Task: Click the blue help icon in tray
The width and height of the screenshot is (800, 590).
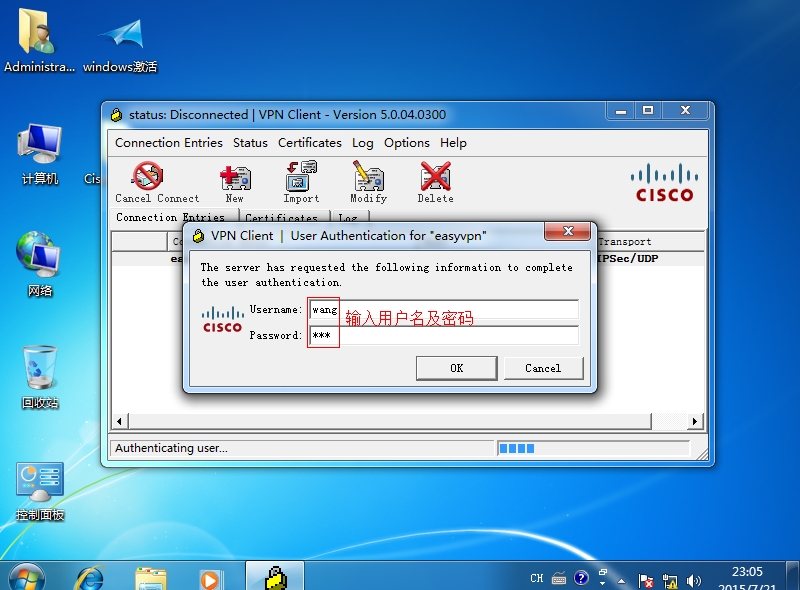Action: (581, 578)
